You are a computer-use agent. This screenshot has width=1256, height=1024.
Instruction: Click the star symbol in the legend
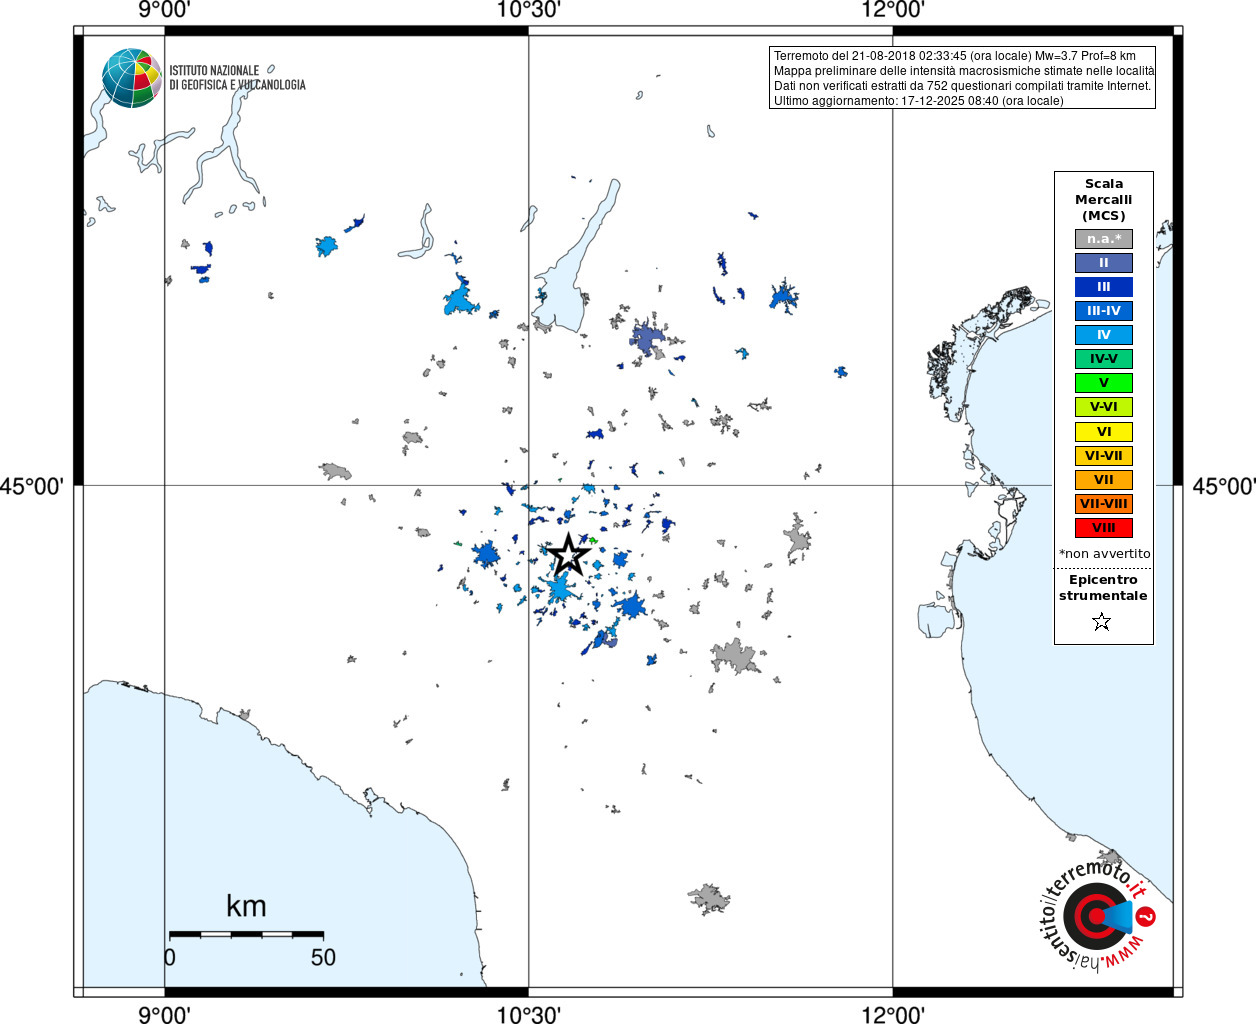1102,622
